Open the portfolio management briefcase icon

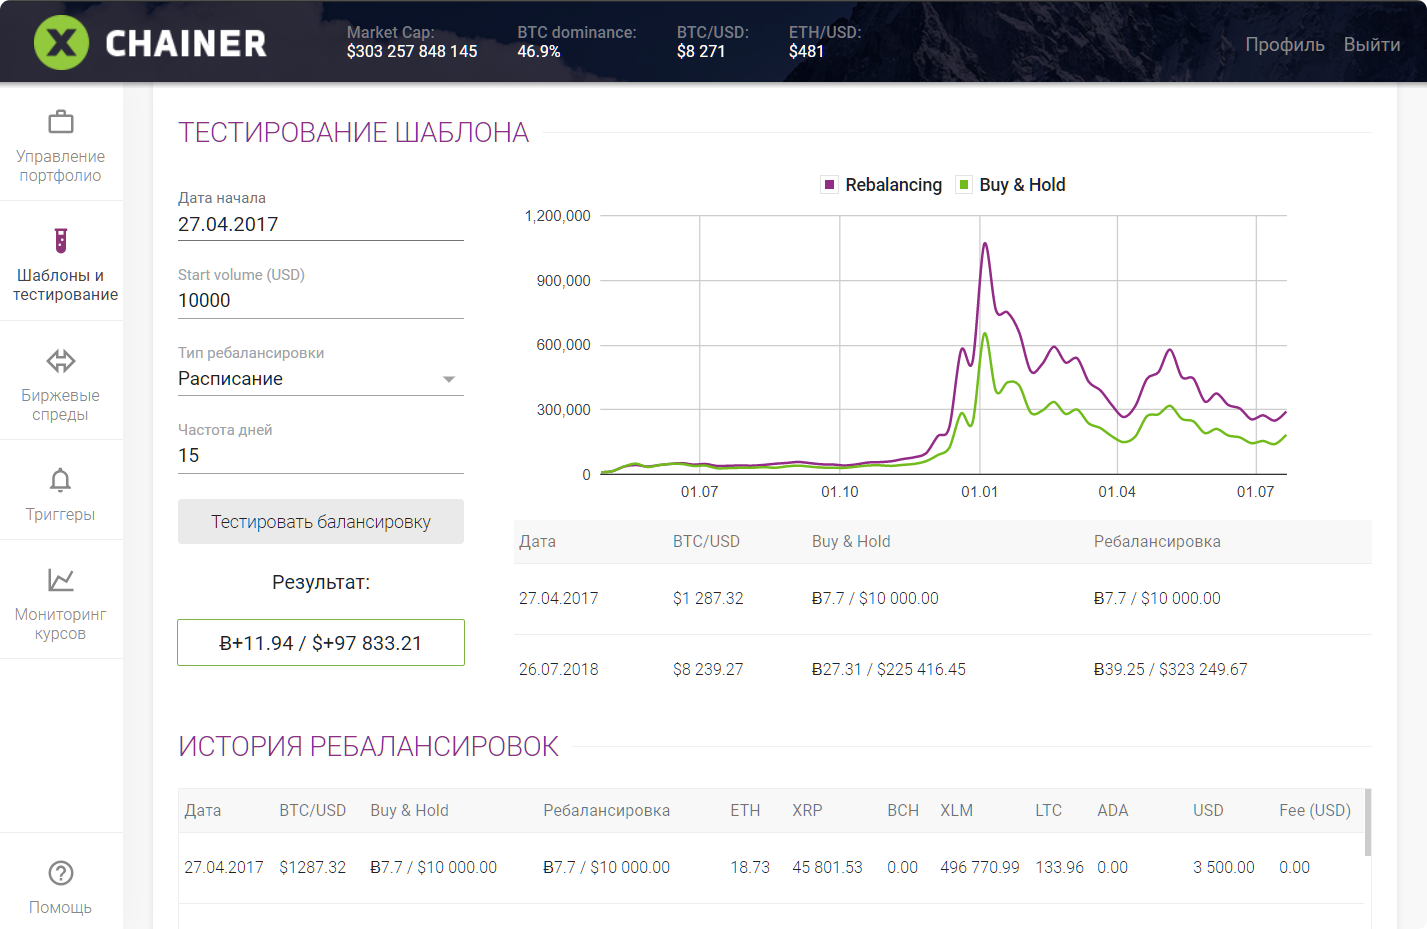(61, 122)
